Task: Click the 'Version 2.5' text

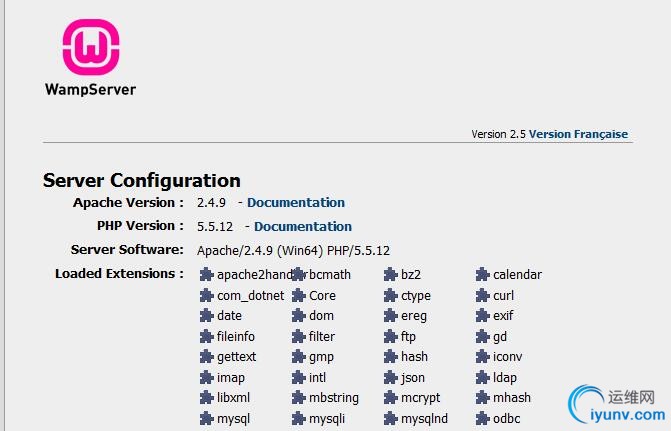Action: click(499, 134)
